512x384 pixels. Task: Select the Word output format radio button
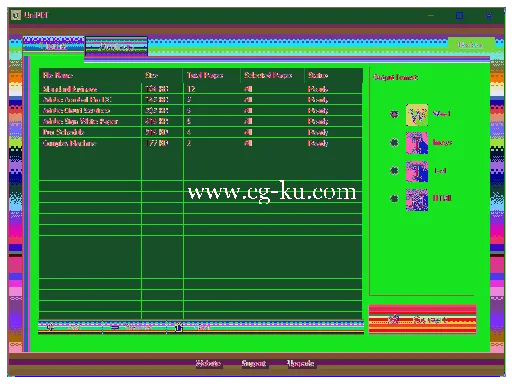coord(394,114)
